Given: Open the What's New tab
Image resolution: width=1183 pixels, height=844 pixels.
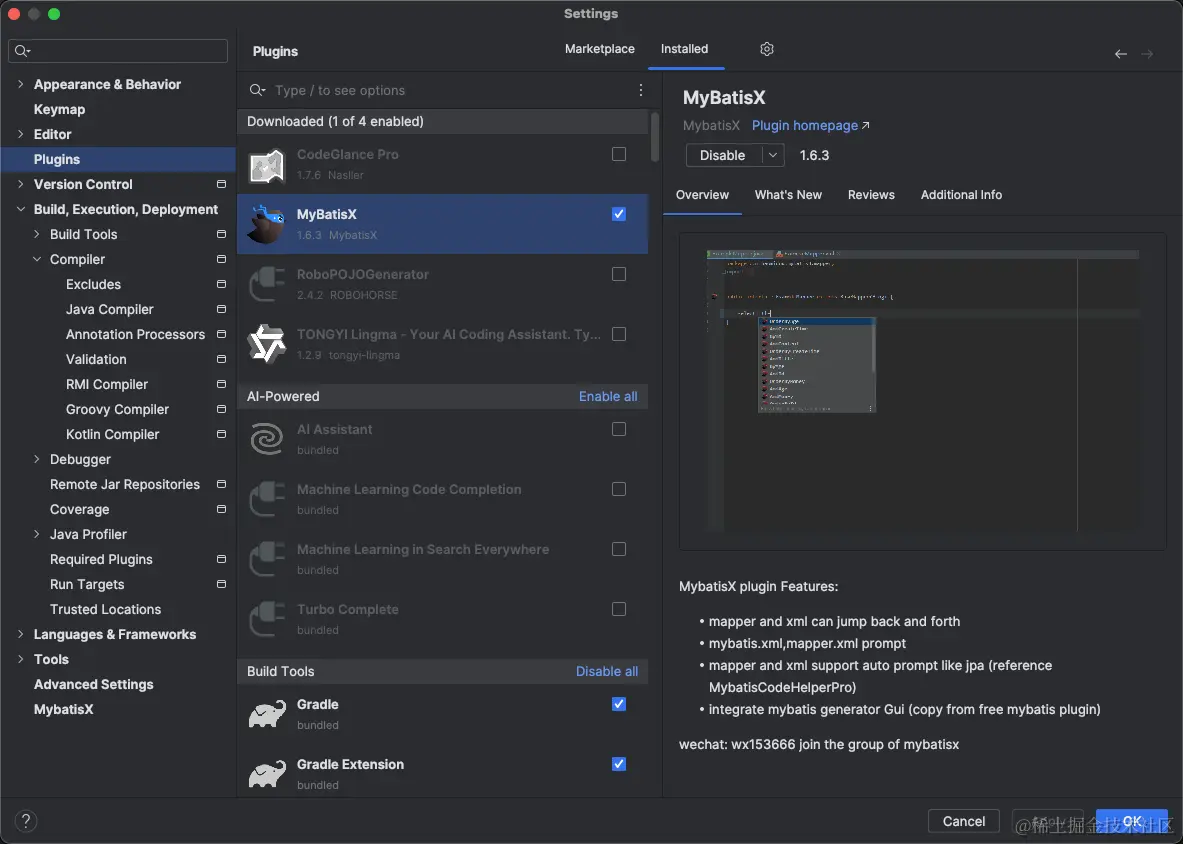Looking at the screenshot, I should tap(788, 195).
